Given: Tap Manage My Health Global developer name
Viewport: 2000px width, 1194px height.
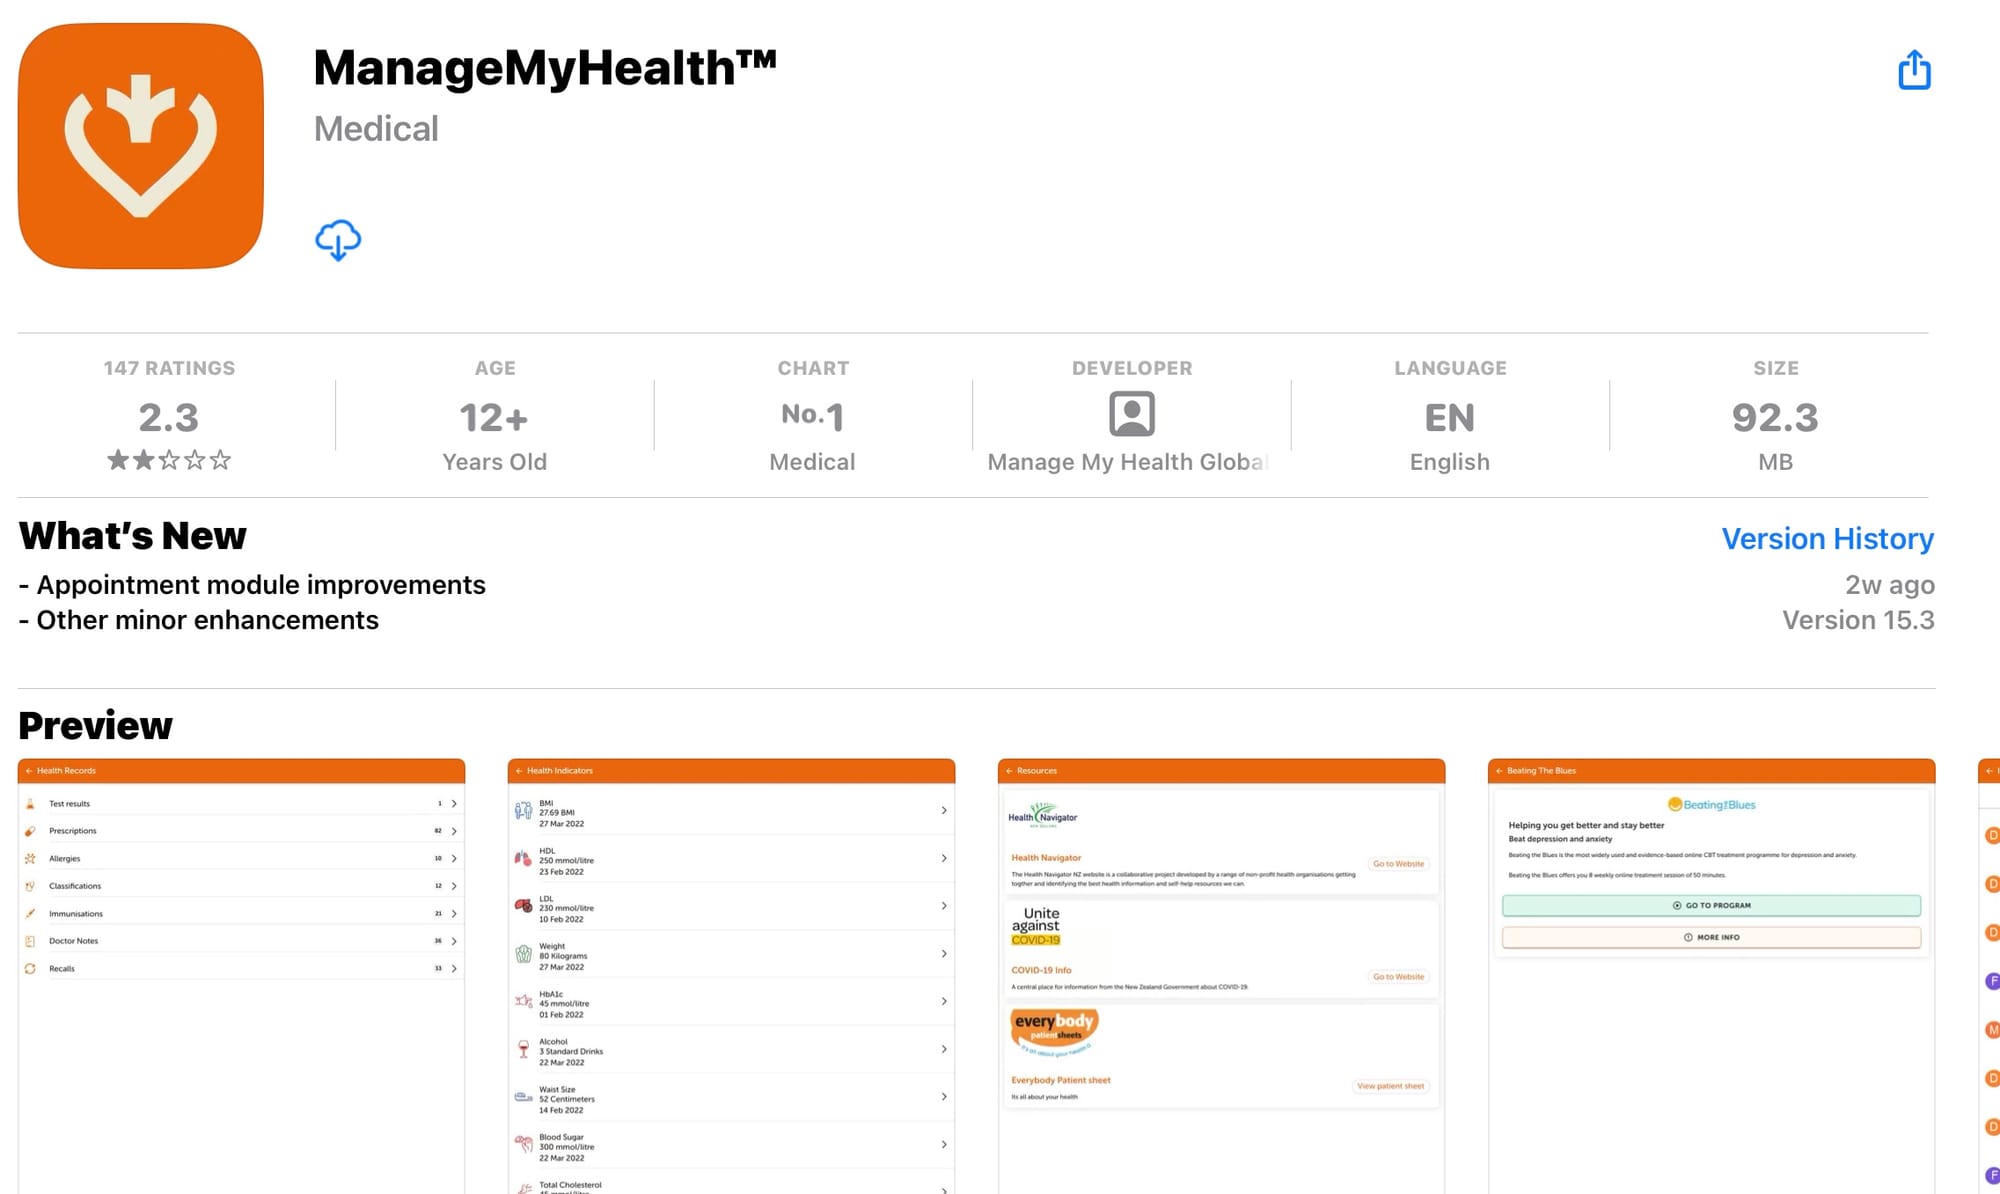Looking at the screenshot, I should pos(1128,462).
